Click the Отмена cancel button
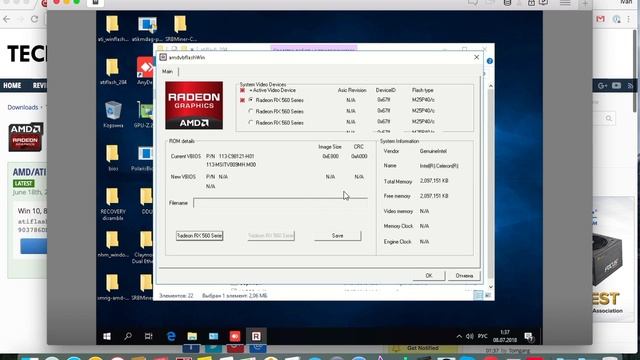Viewport: 640px width, 360px height. click(x=464, y=276)
